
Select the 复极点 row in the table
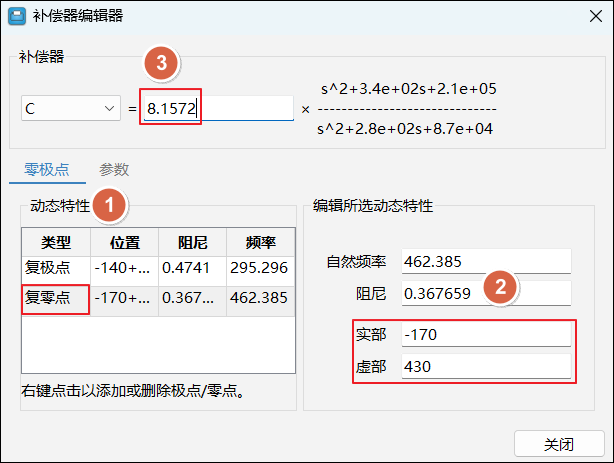click(x=56, y=268)
